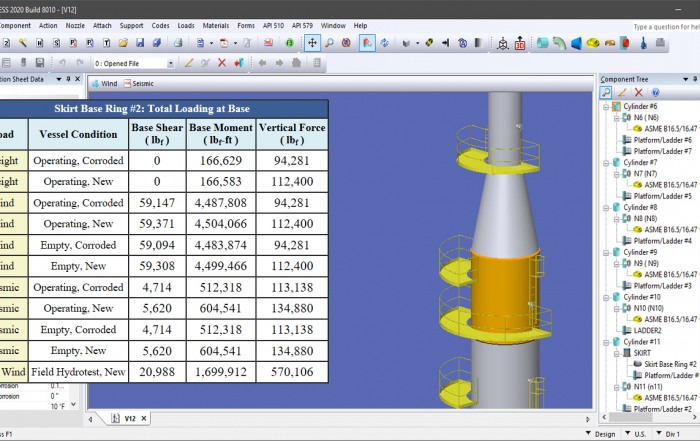Open the Materials menu
Screen dimensions: 700x441
215,25
